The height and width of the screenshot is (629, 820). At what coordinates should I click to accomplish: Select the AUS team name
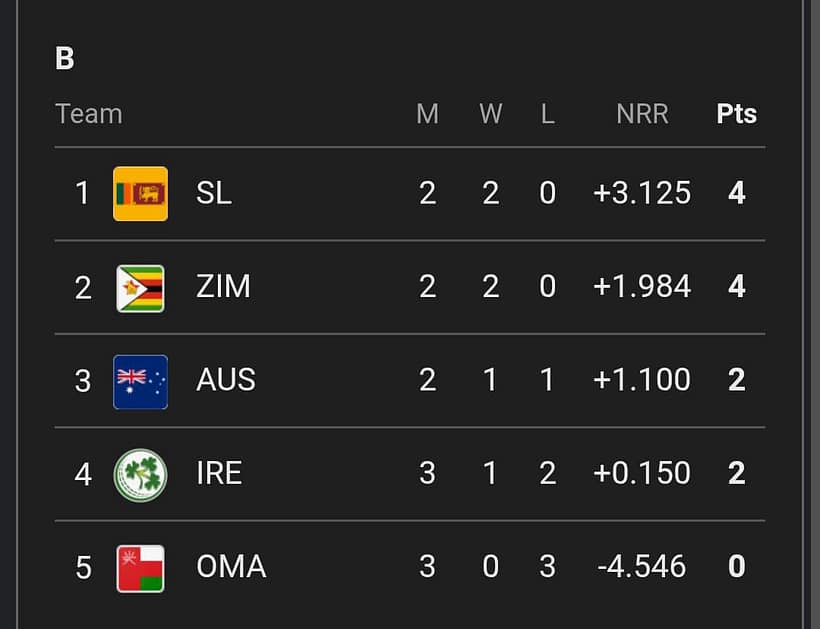pos(226,381)
